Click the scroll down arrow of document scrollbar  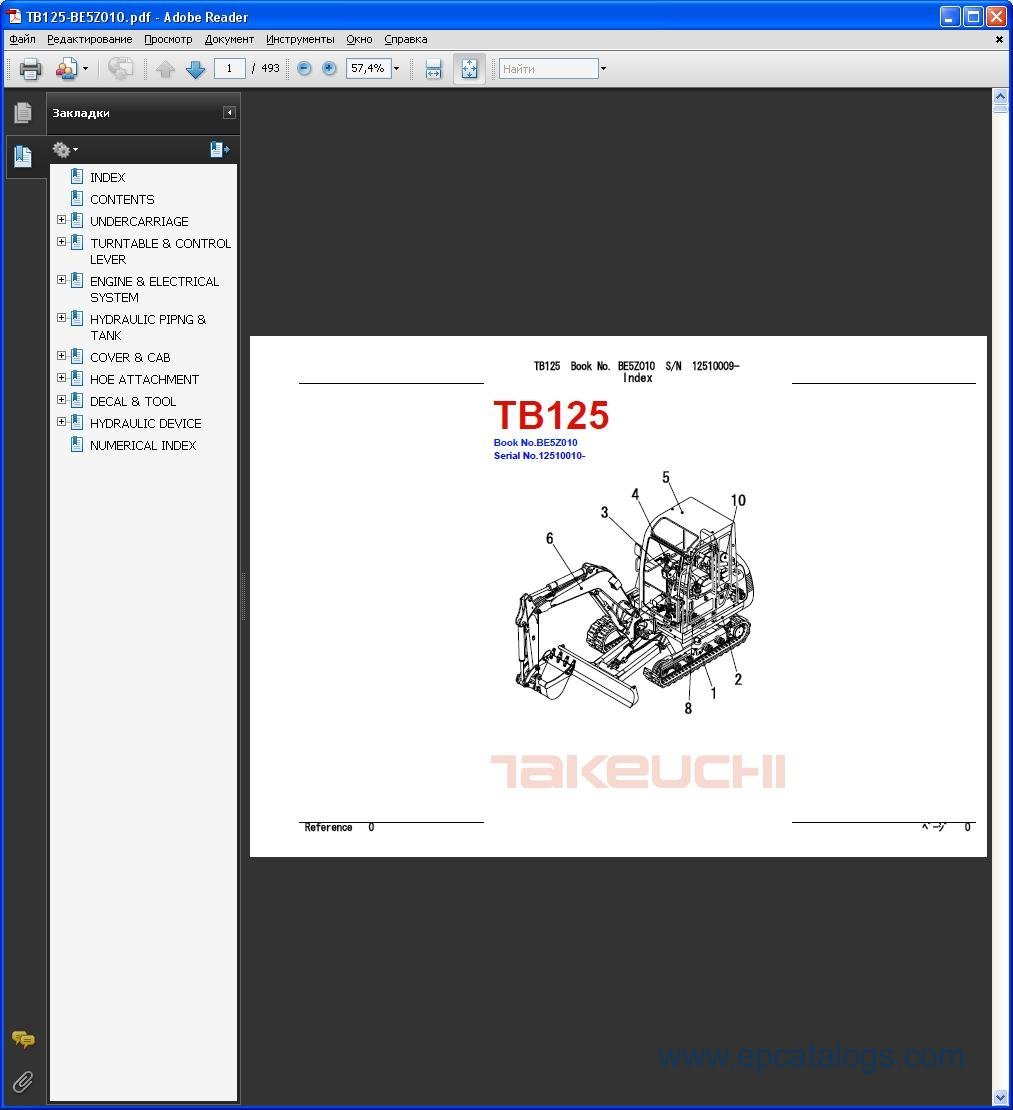click(1000, 1098)
